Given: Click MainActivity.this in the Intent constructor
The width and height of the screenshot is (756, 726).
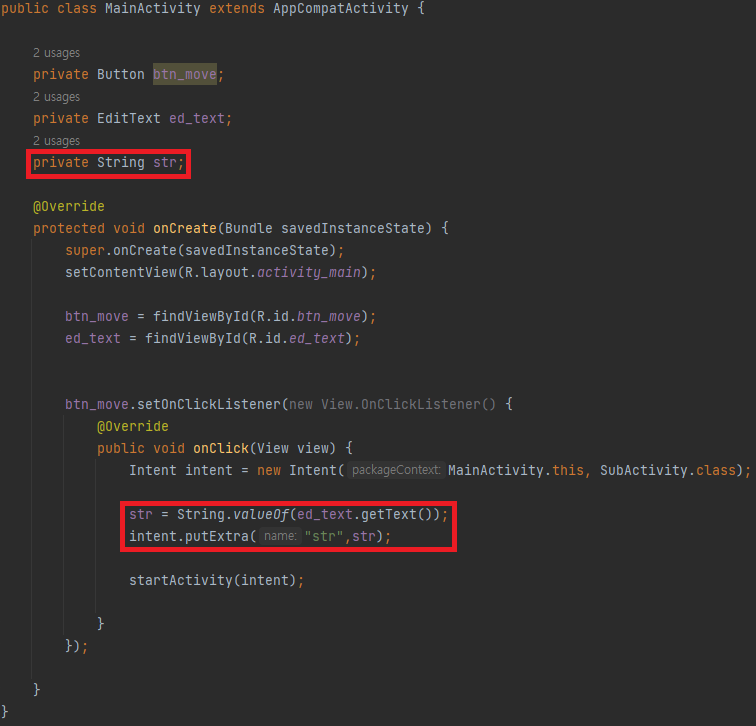Looking at the screenshot, I should [x=515, y=470].
